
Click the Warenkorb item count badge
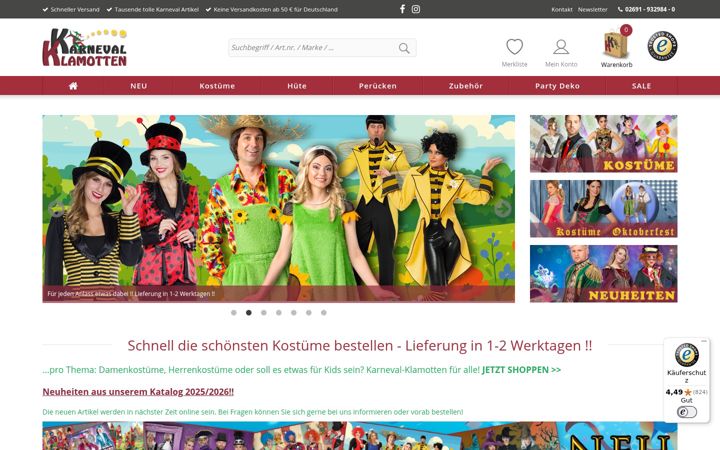point(626,30)
